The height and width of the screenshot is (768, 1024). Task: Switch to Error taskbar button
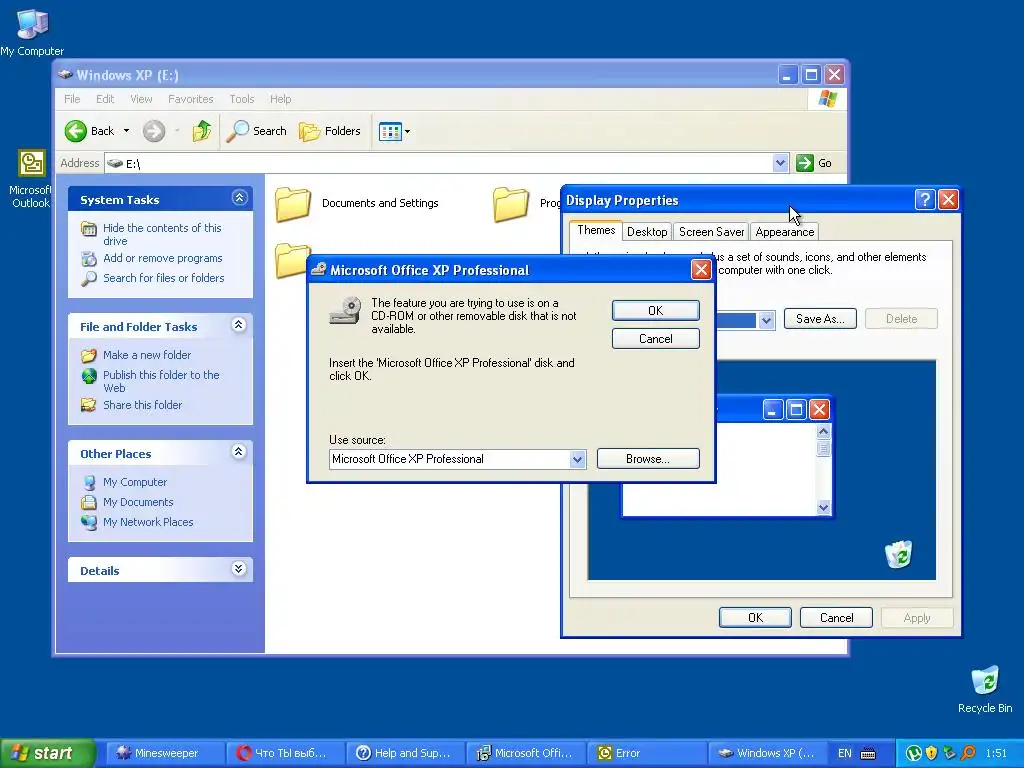pos(647,753)
